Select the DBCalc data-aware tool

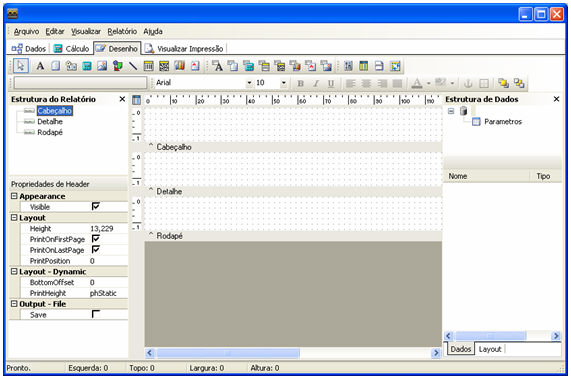pyautogui.click(x=249, y=66)
